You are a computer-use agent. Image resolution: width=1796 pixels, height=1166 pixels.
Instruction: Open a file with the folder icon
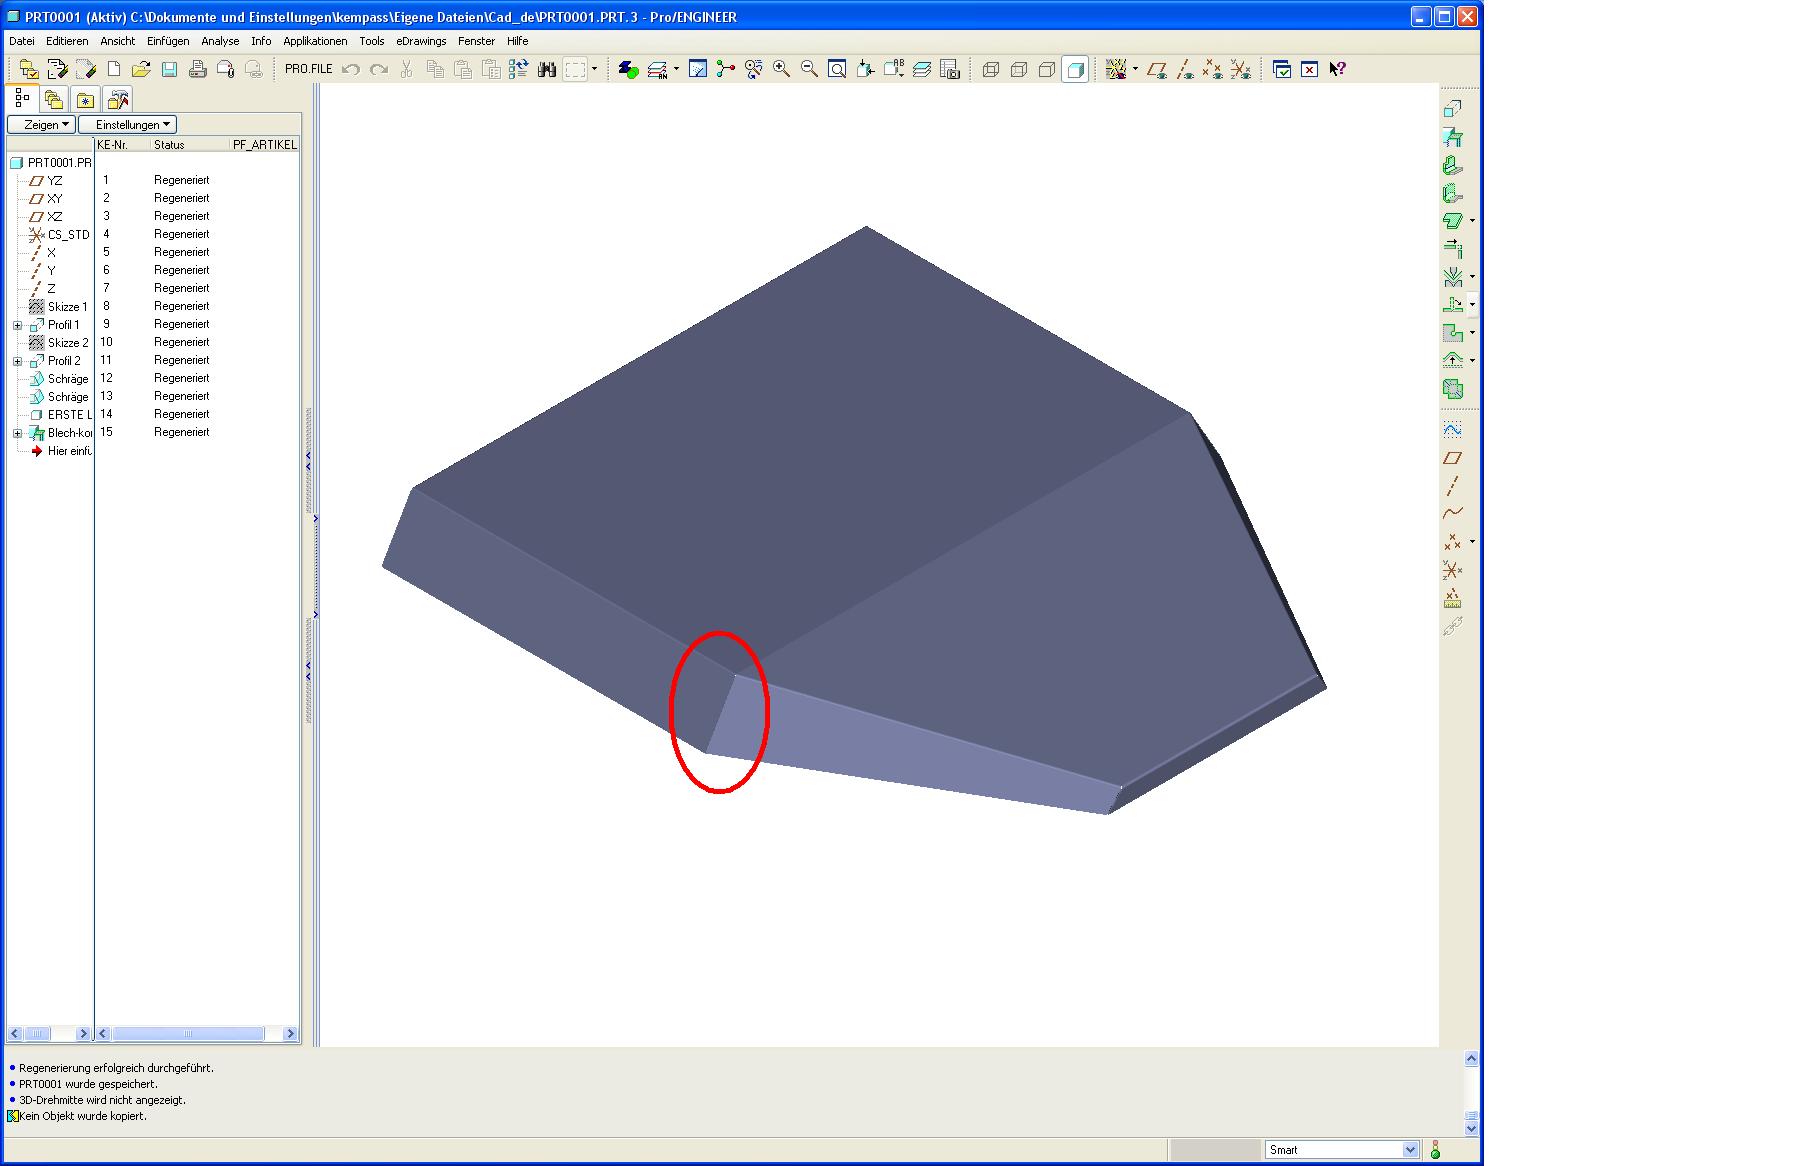tap(141, 69)
